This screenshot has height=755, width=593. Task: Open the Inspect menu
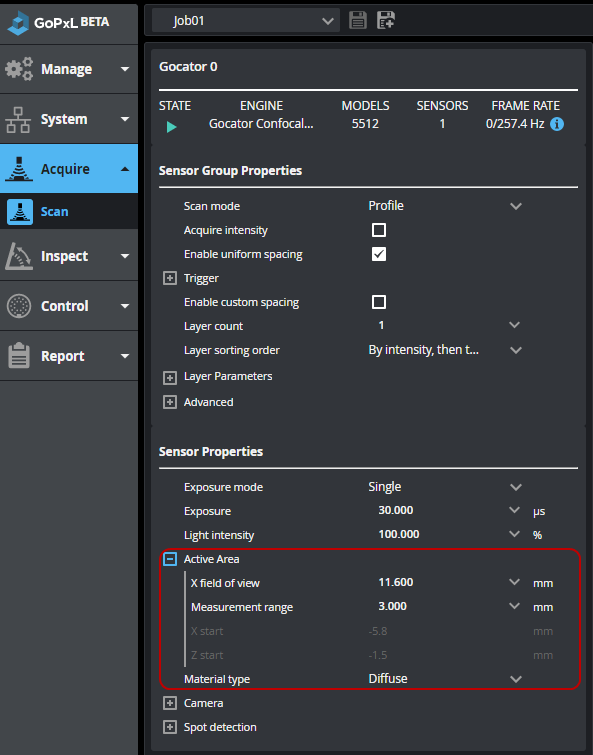click(69, 256)
